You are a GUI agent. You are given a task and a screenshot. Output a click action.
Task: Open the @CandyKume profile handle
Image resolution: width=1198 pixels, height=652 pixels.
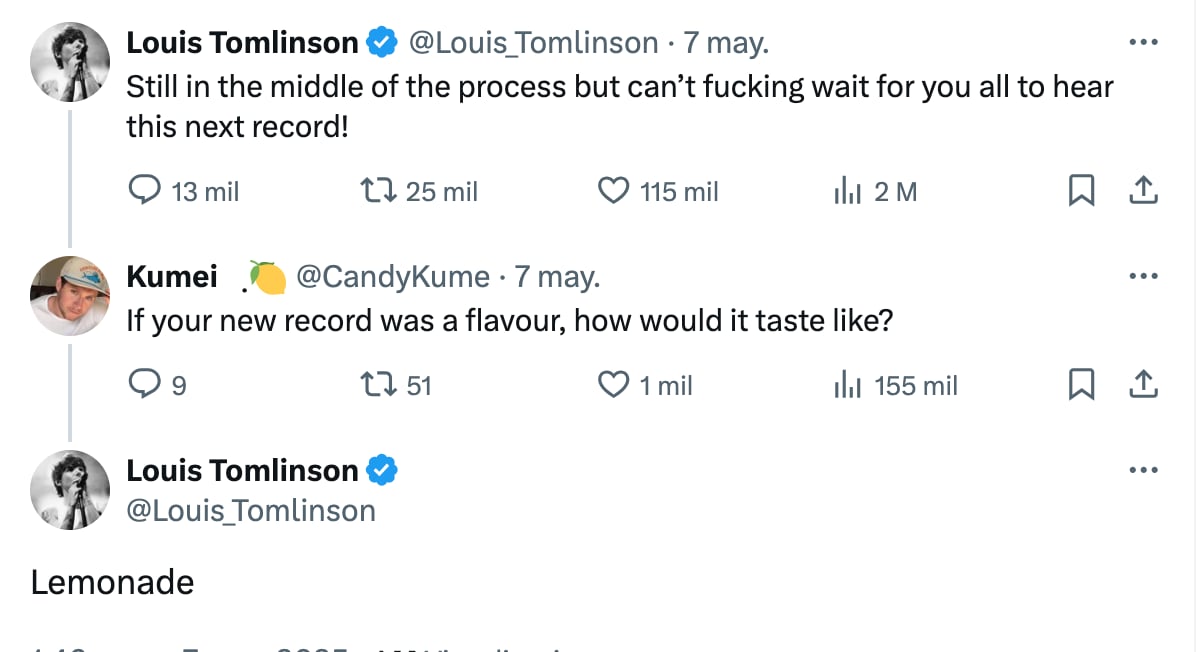pyautogui.click(x=392, y=277)
